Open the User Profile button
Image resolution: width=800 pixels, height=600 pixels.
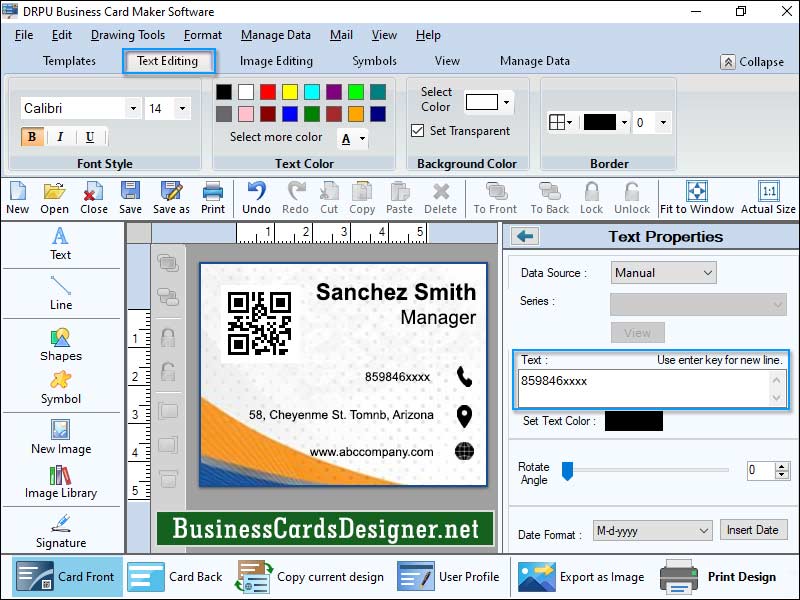pyautogui.click(x=449, y=577)
